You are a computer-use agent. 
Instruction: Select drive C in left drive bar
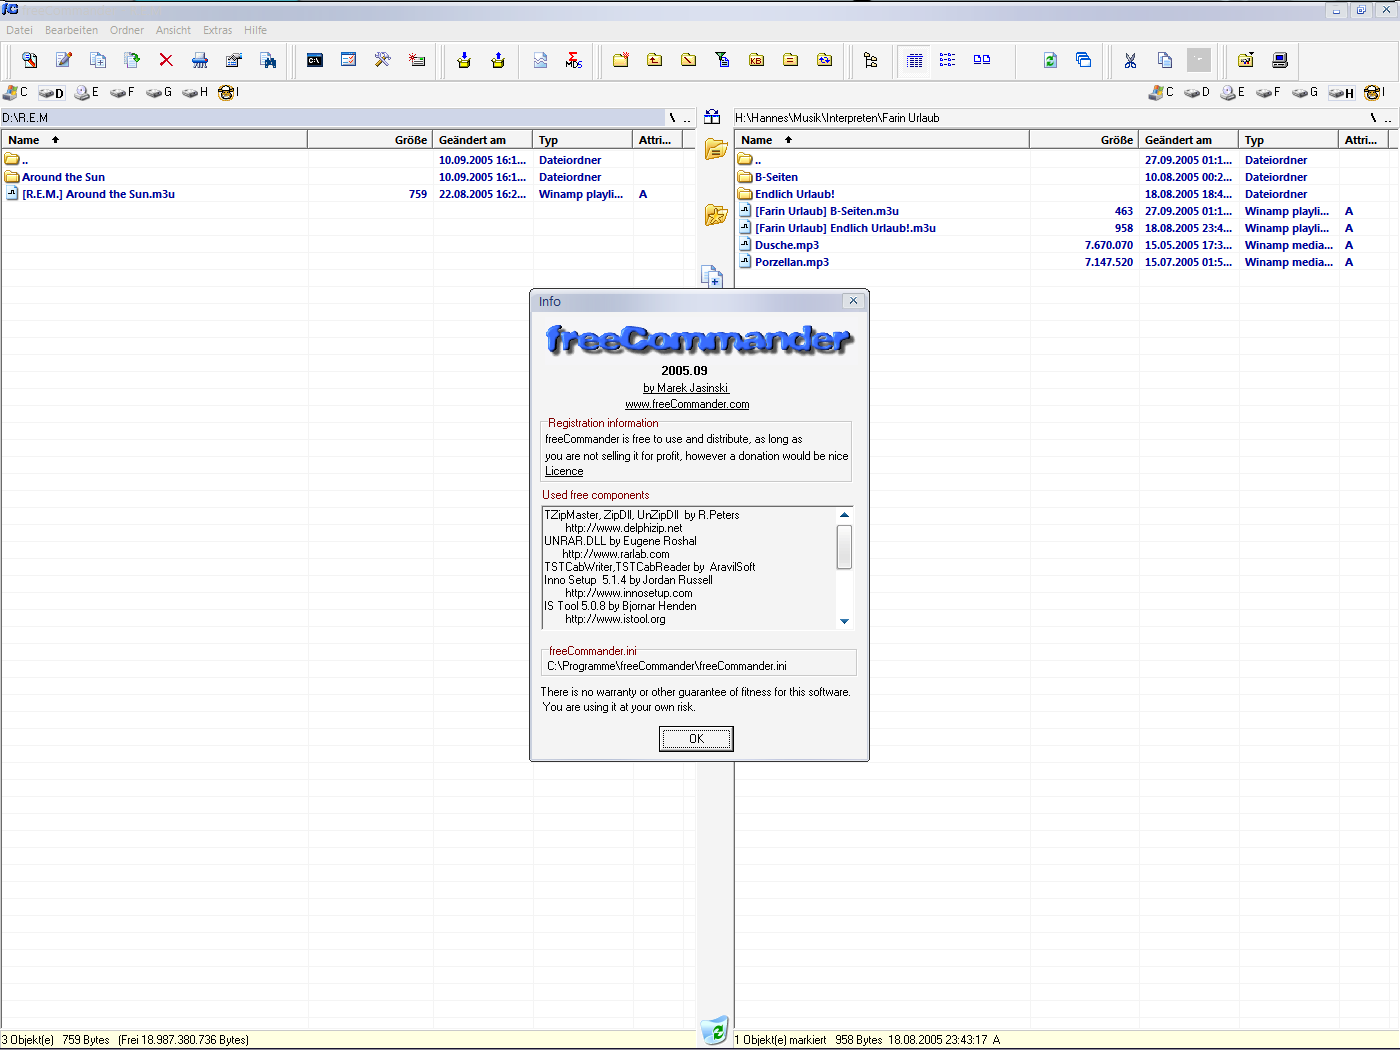tap(15, 92)
